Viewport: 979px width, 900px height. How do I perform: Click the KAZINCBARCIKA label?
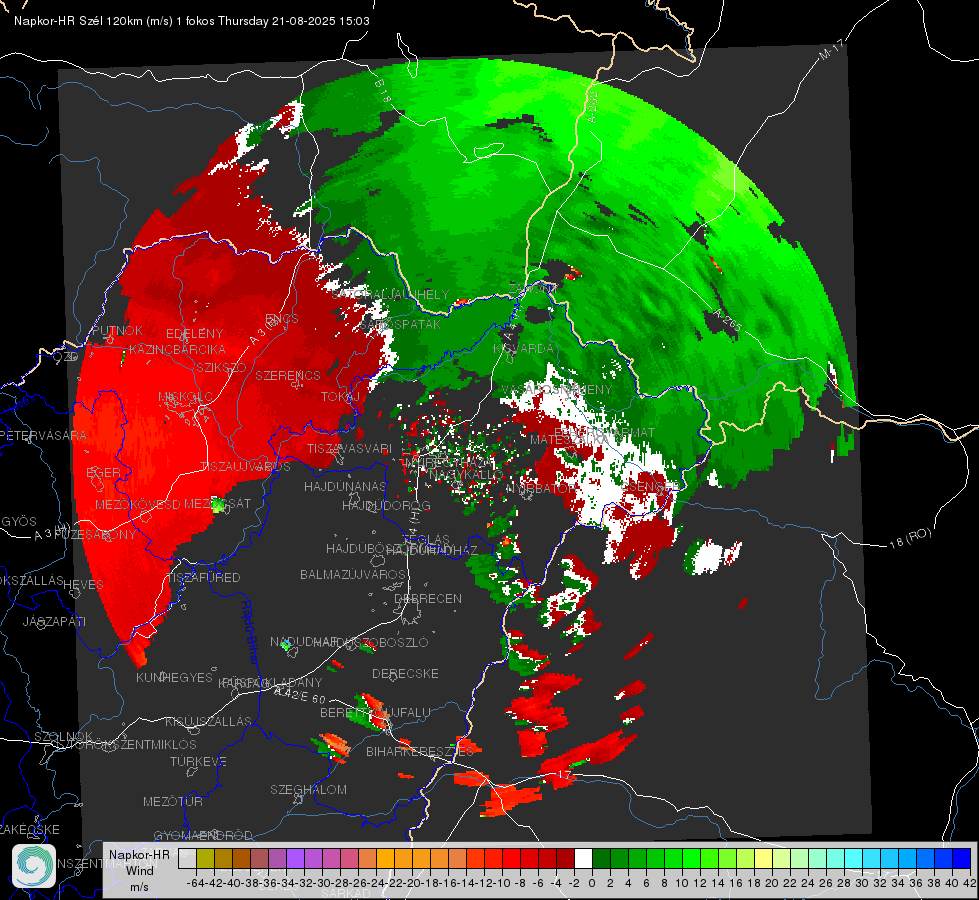click(x=177, y=349)
